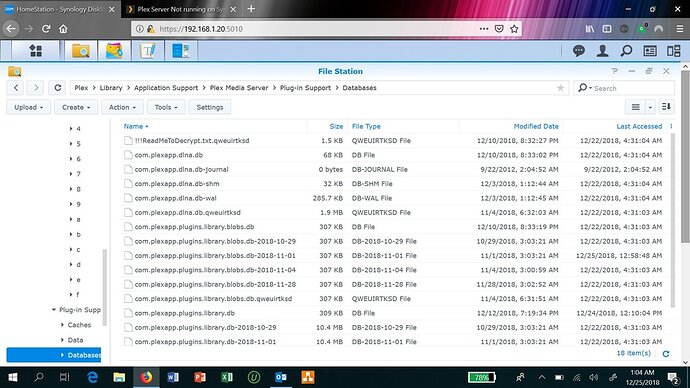Go forward in File Station folder history
This screenshot has width=690, height=388.
[x=36, y=88]
